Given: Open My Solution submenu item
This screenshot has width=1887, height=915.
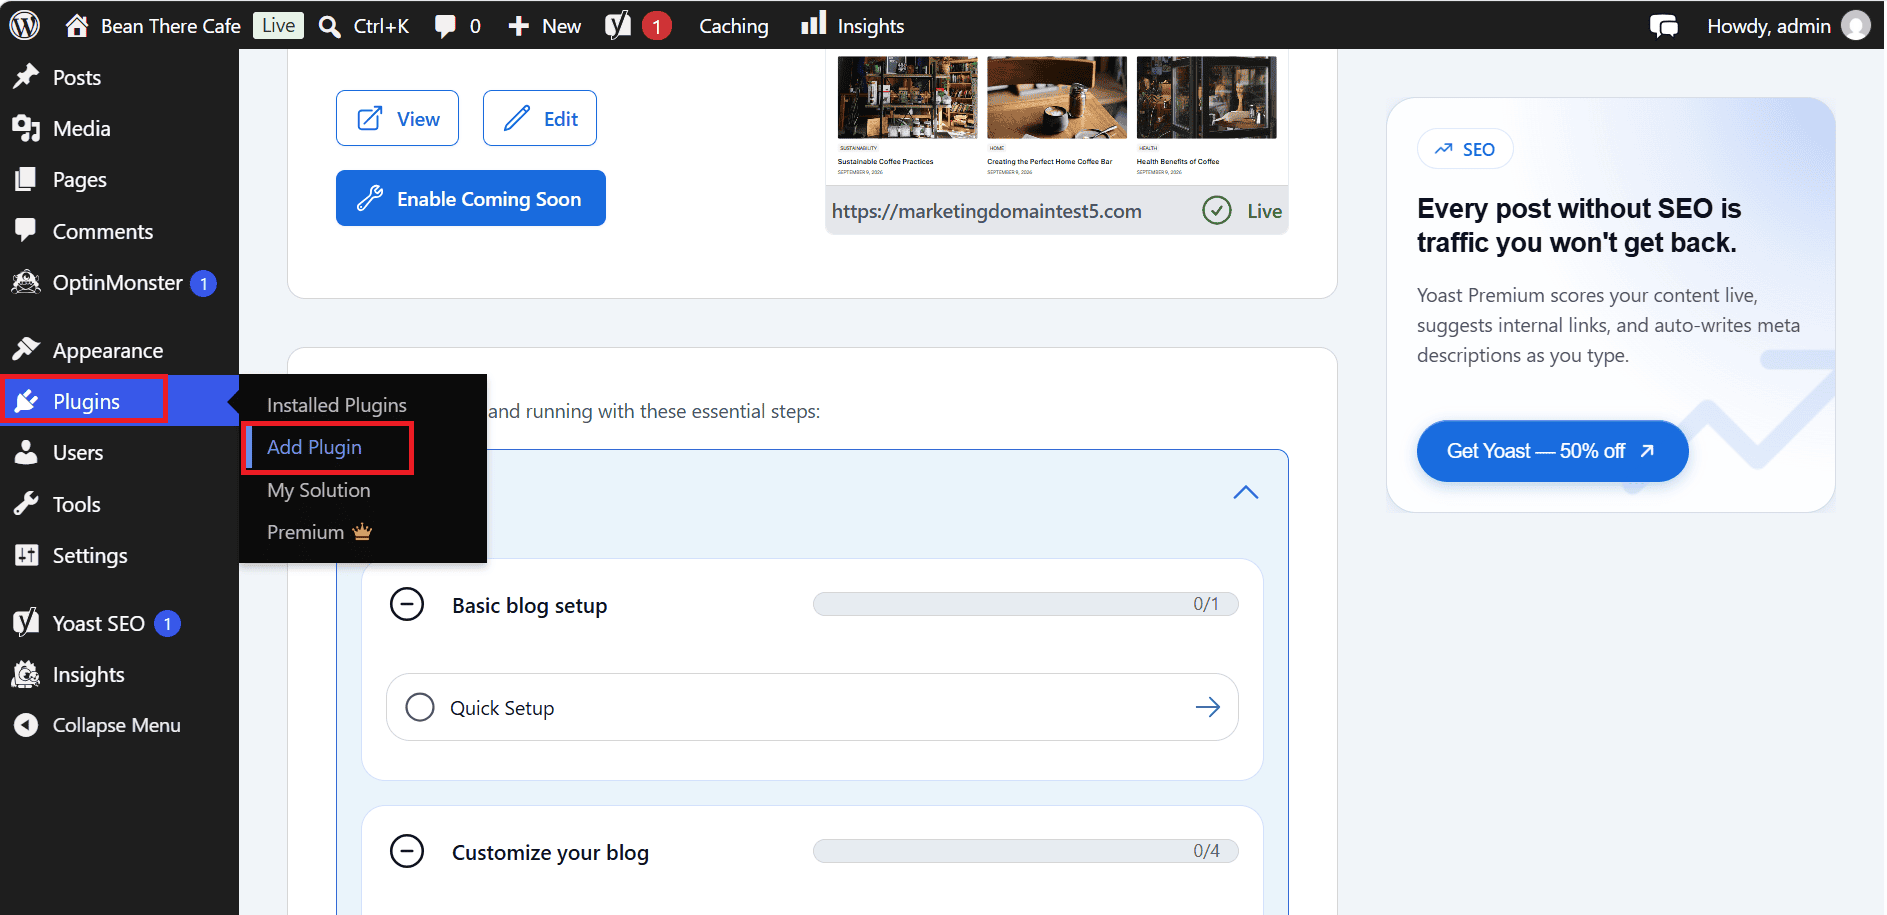Looking at the screenshot, I should [319, 490].
